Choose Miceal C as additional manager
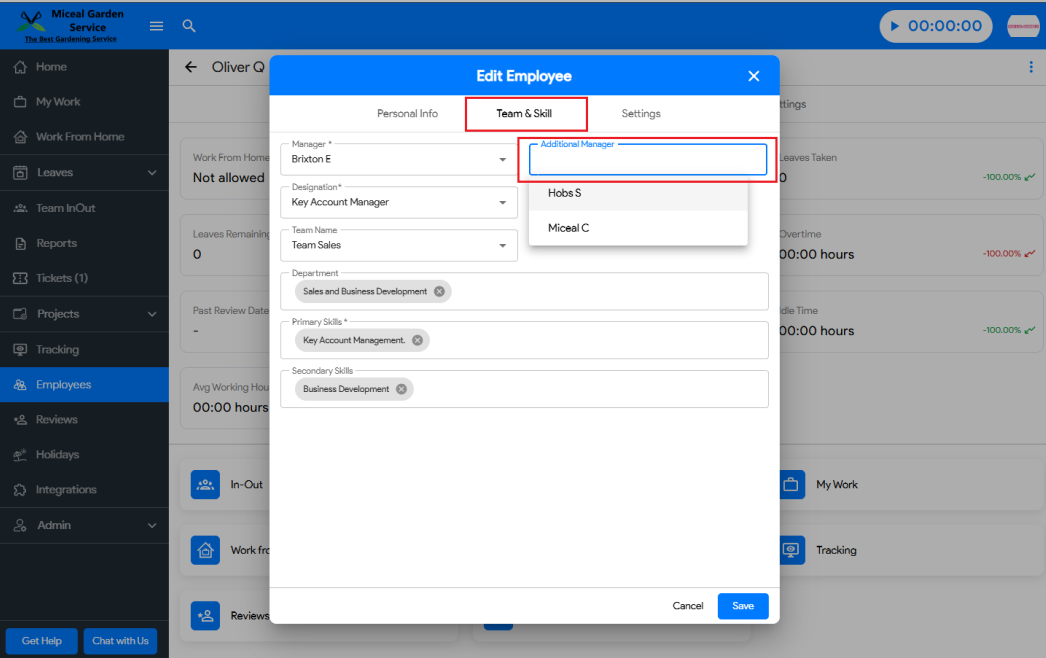 569,228
